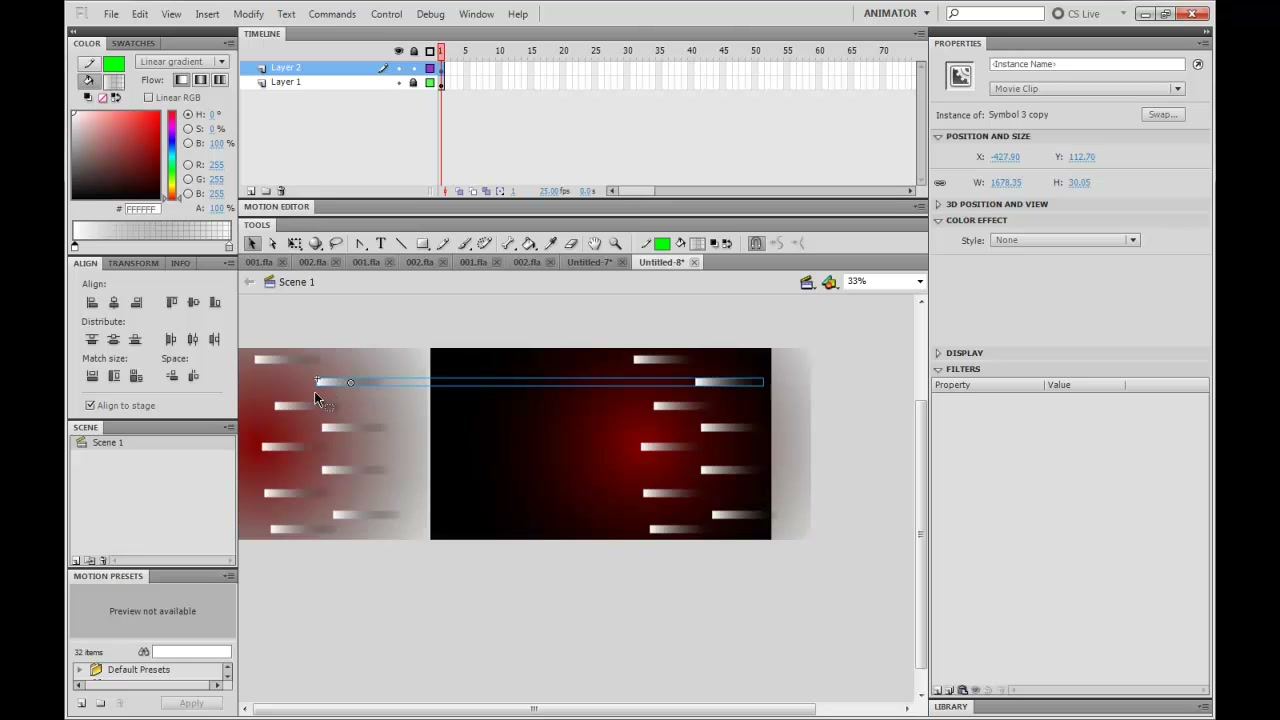Open the Modify menu
The width and height of the screenshot is (1280, 720).
(248, 14)
